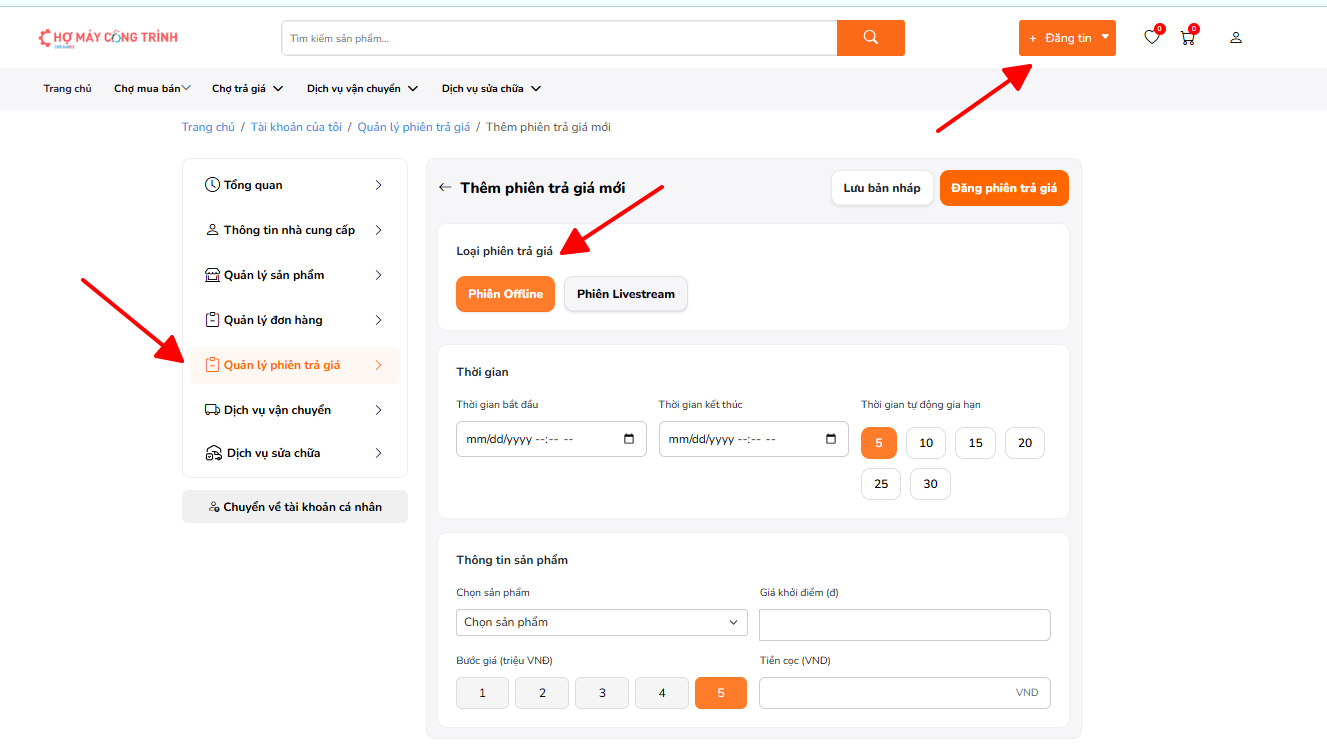The width and height of the screenshot is (1327, 753).
Task: Set bid step to 3 triệu VNĐ
Action: click(602, 693)
